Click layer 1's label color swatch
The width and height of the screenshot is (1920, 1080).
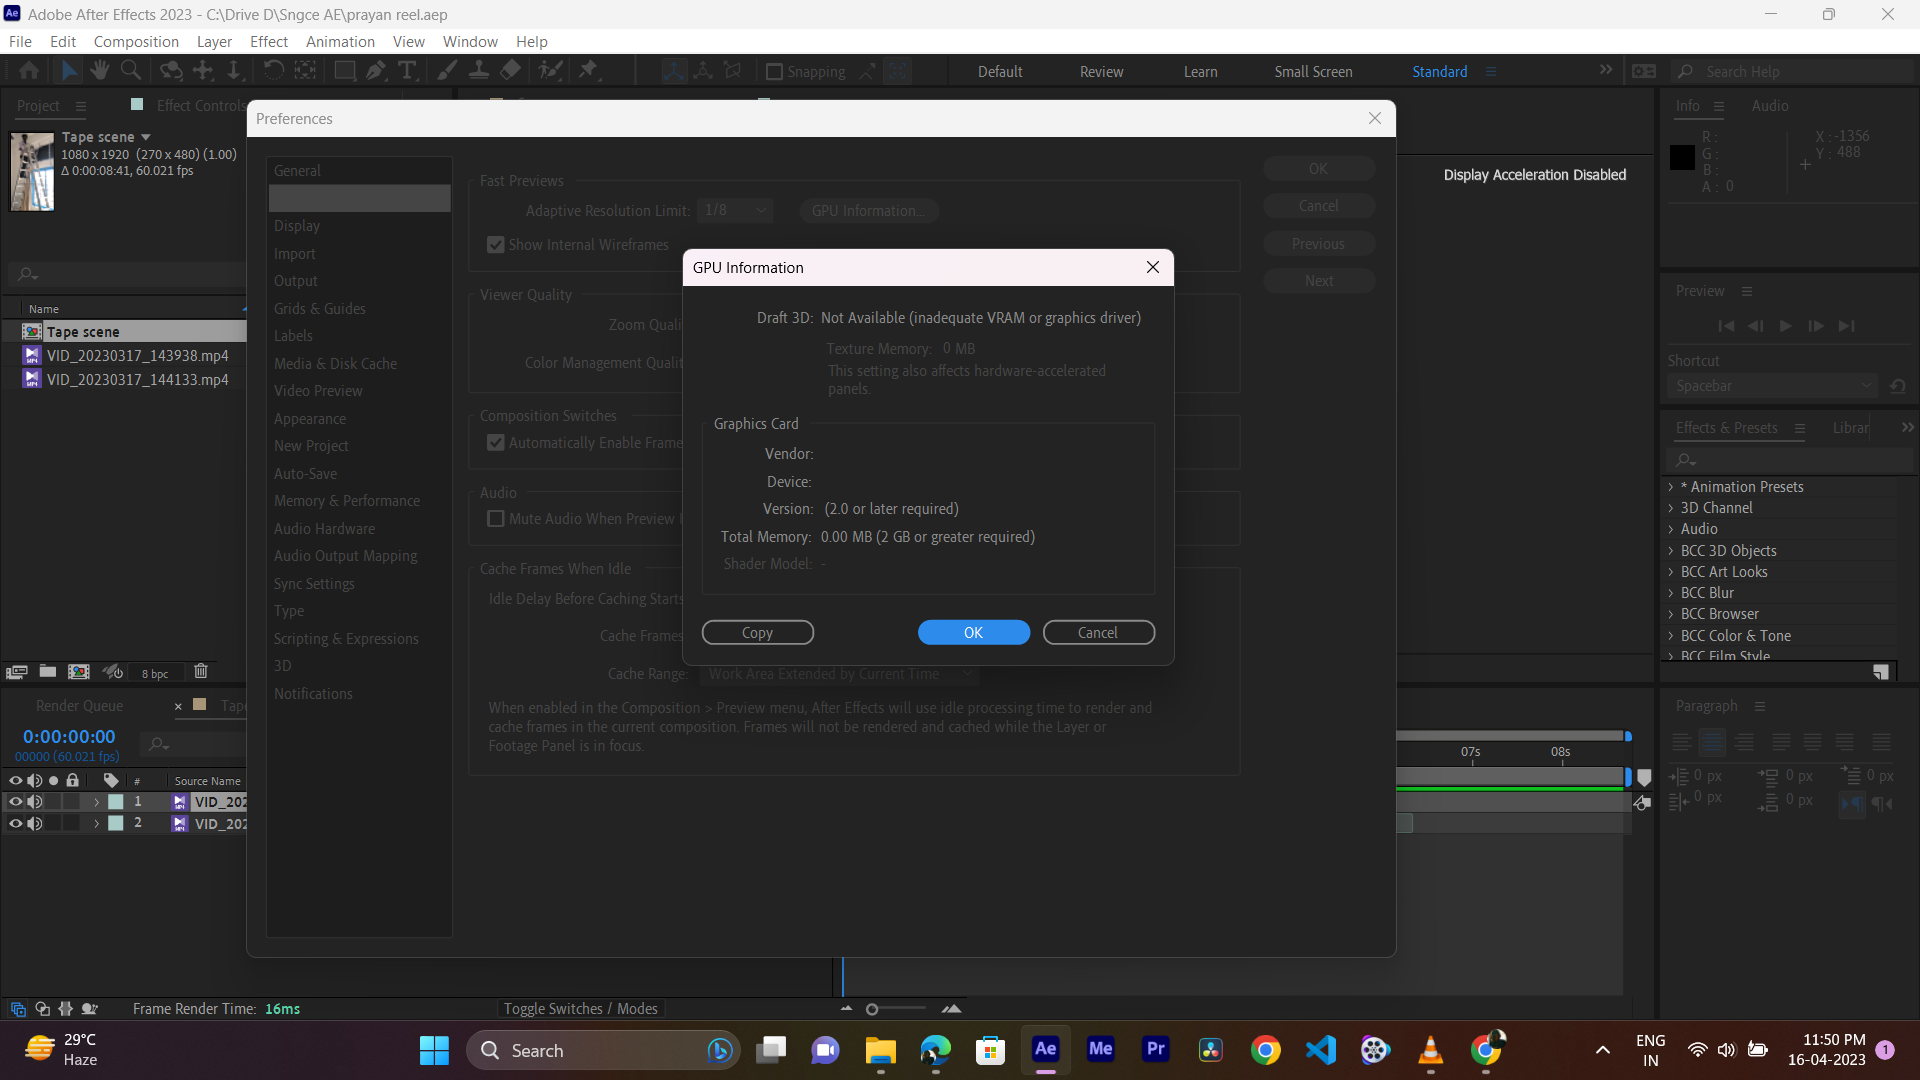coord(115,801)
